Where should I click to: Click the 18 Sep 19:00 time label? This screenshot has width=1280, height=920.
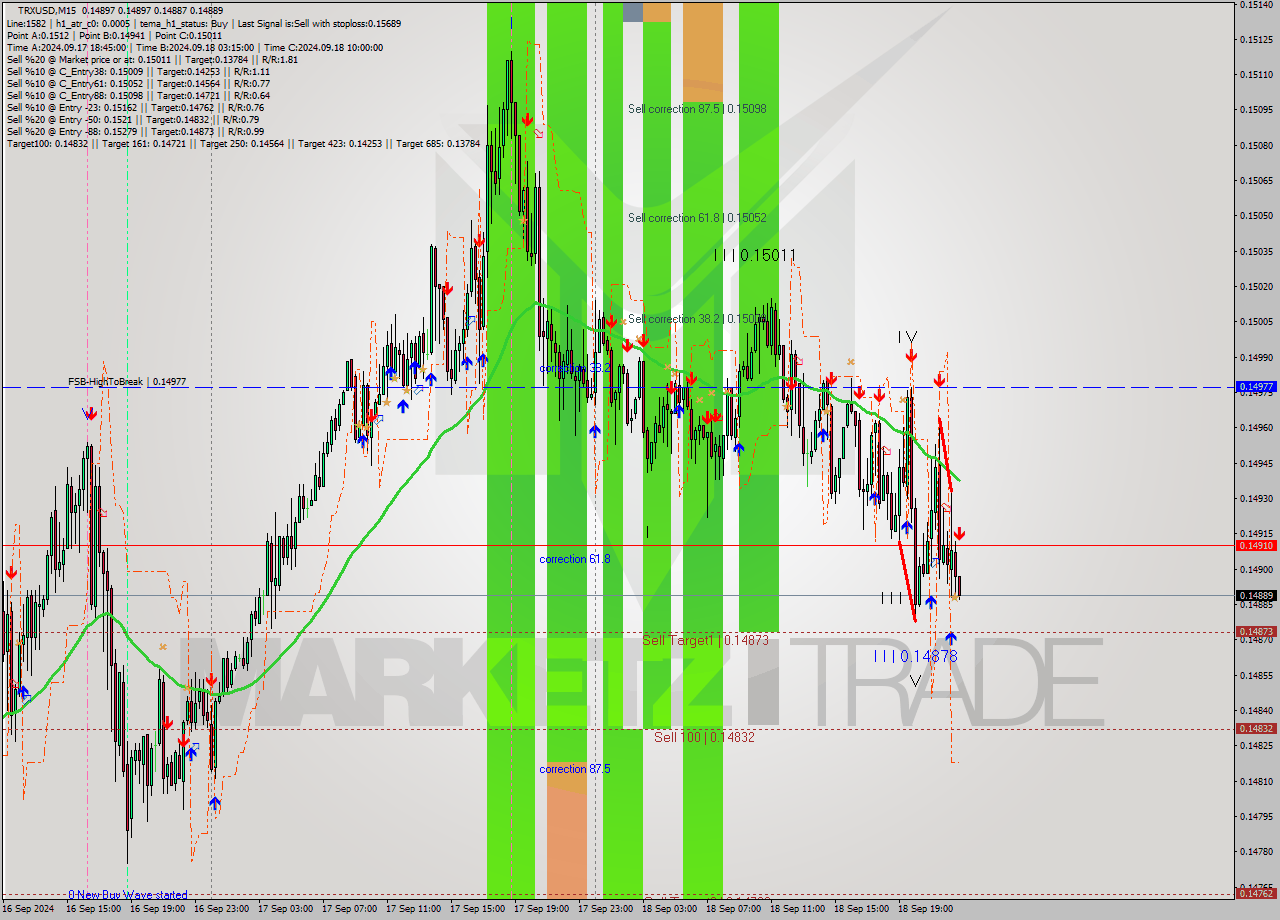(925, 909)
